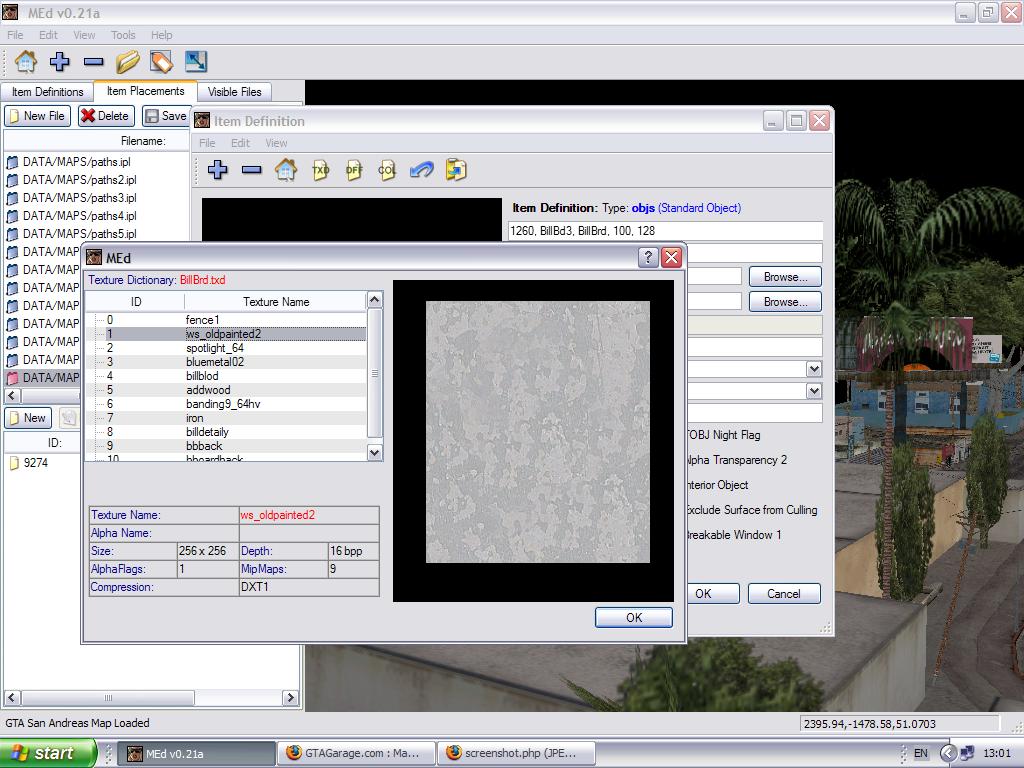Toggle Interior Object option
This screenshot has width=1024, height=768.
717,485
